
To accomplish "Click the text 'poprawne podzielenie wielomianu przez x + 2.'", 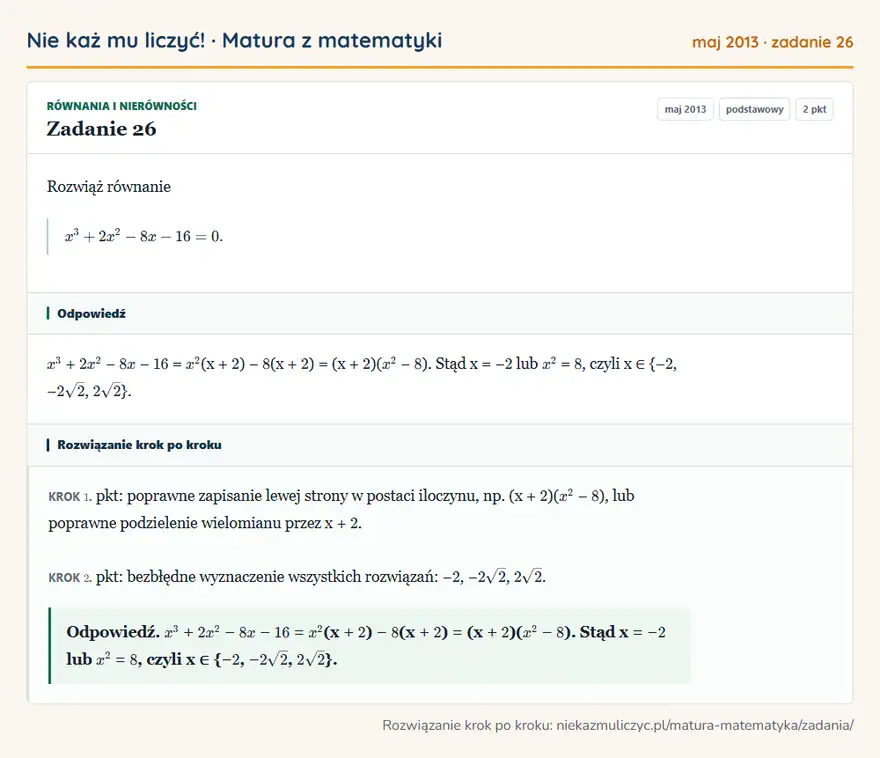I will click(205, 523).
